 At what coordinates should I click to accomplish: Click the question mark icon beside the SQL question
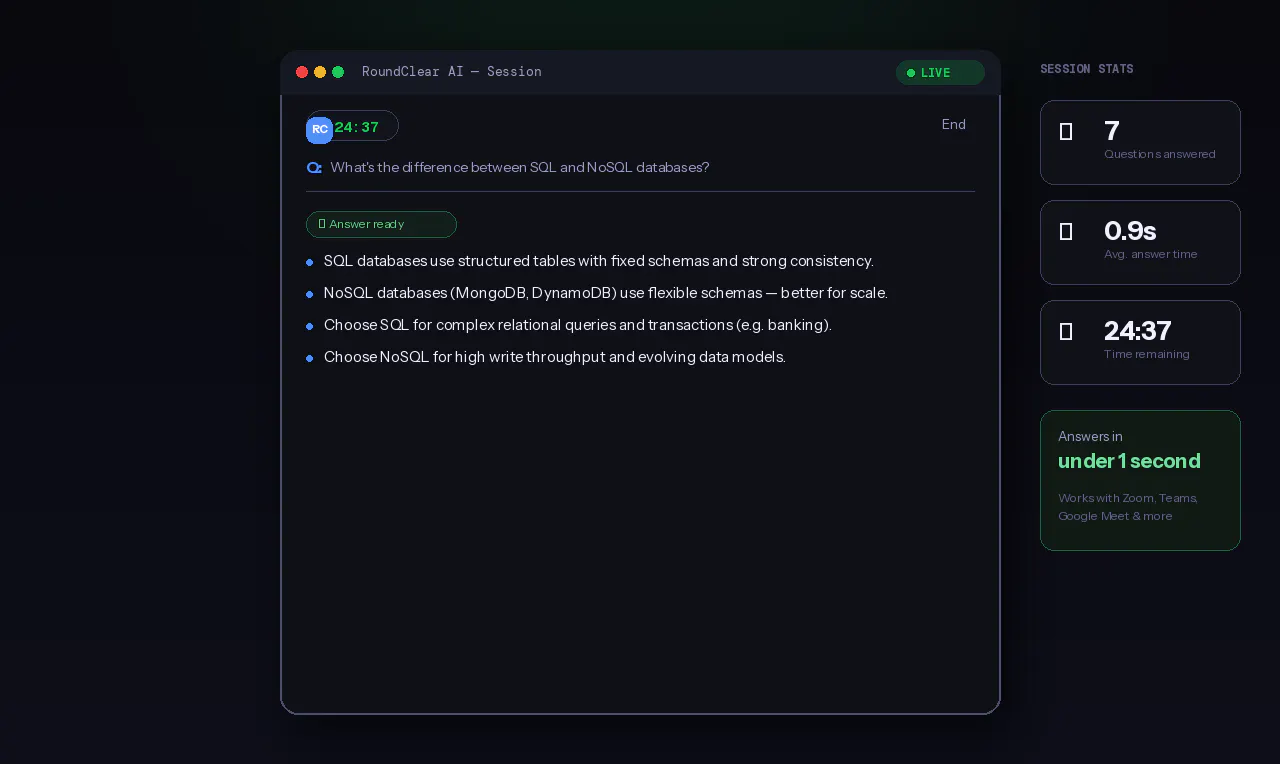[314, 168]
